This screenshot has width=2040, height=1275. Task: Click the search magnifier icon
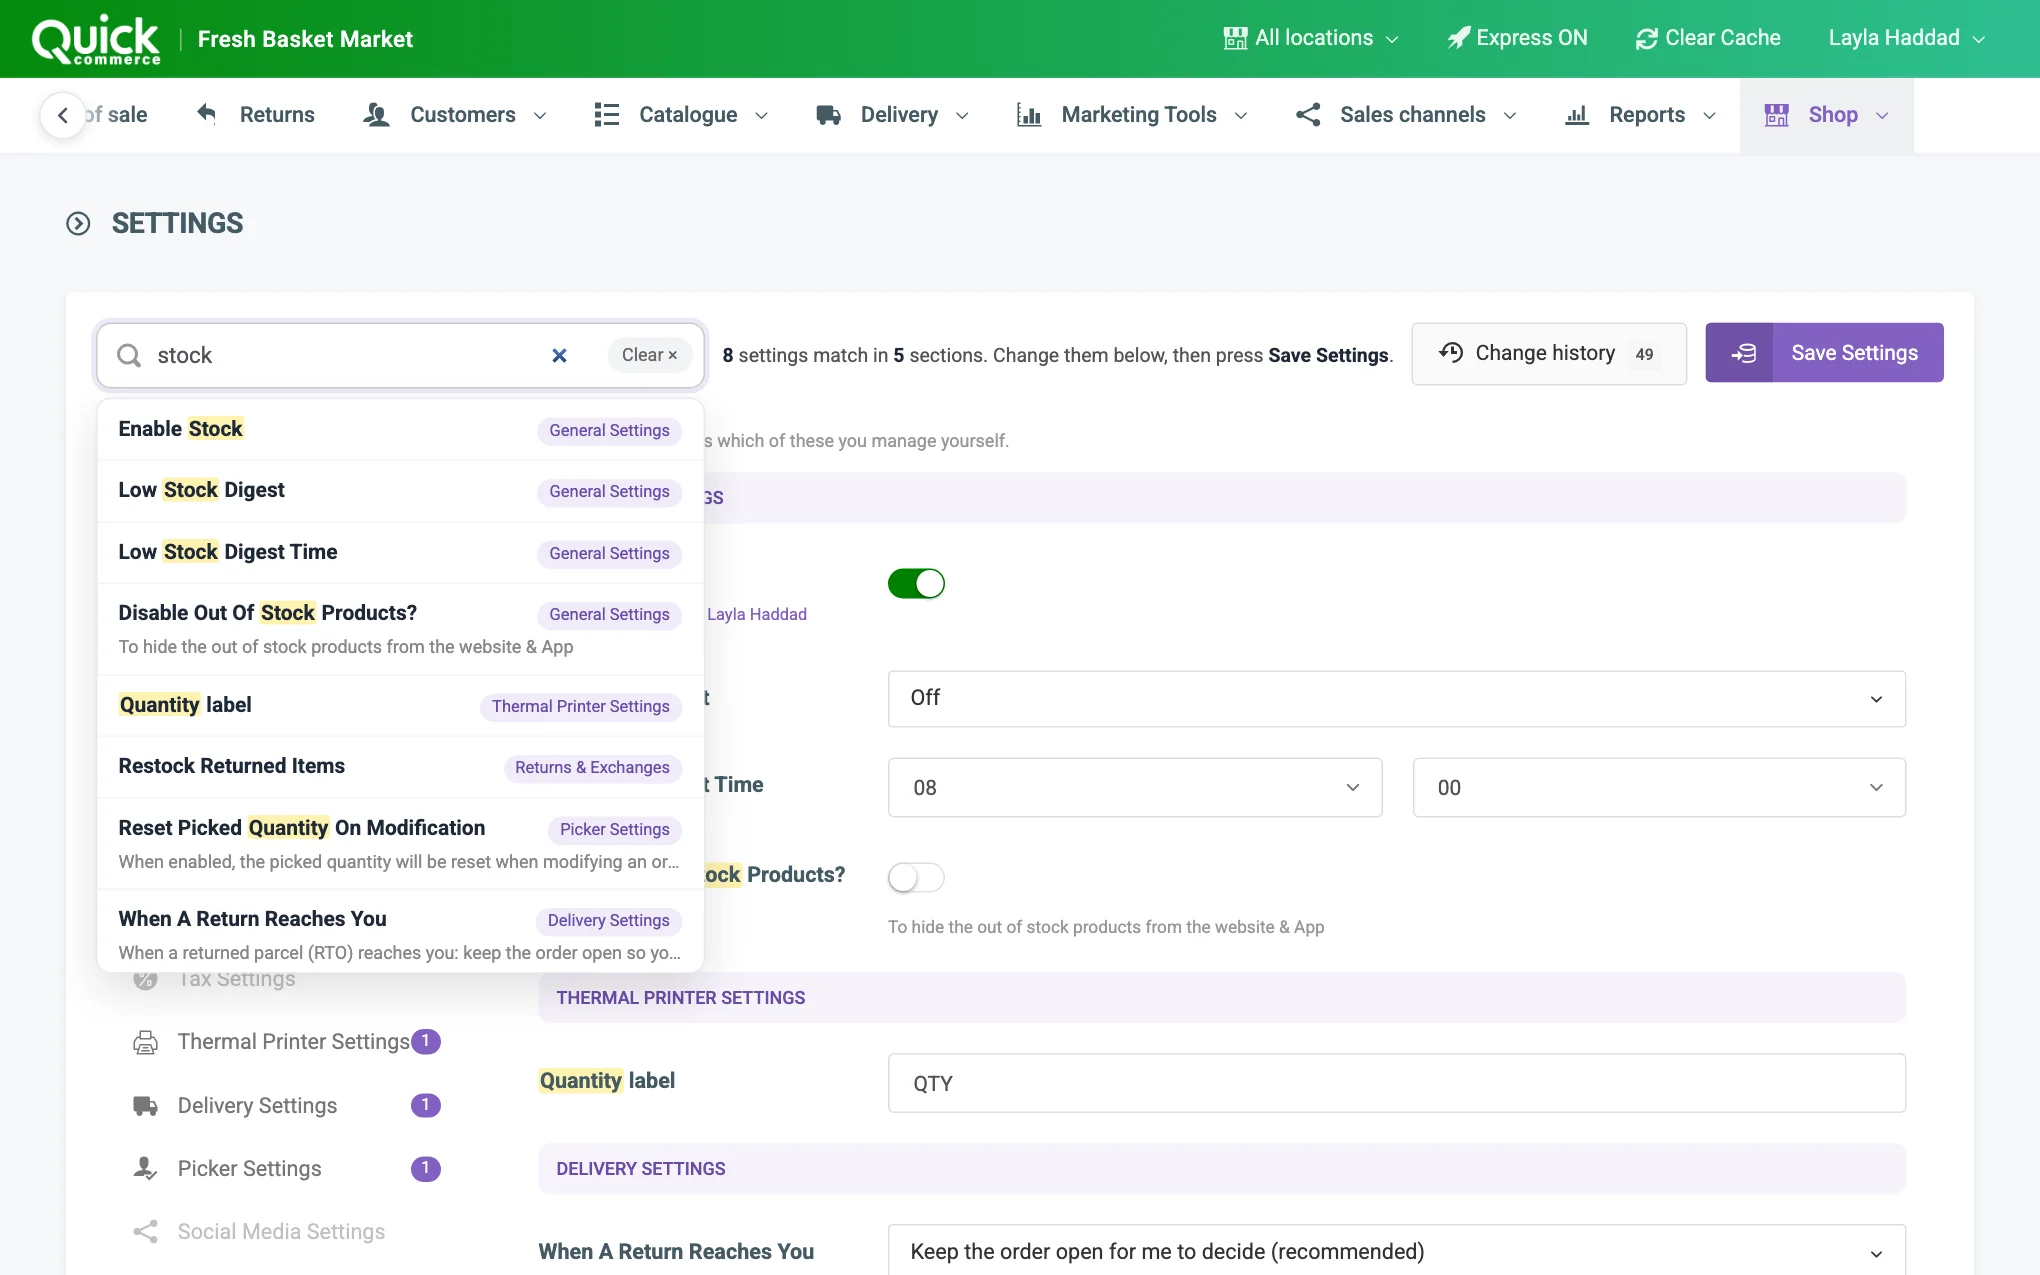(129, 355)
